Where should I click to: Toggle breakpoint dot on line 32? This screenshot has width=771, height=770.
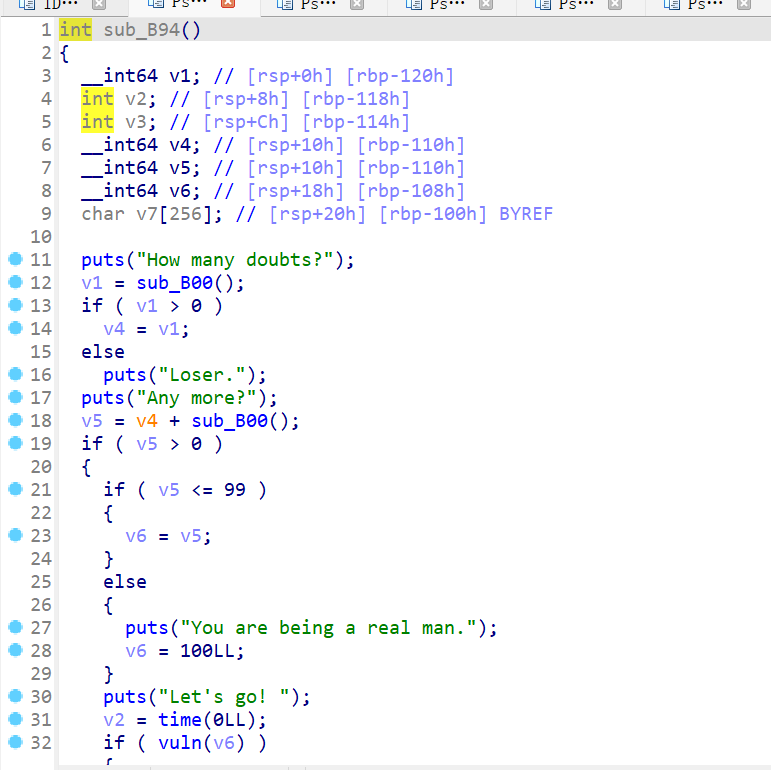[14, 742]
